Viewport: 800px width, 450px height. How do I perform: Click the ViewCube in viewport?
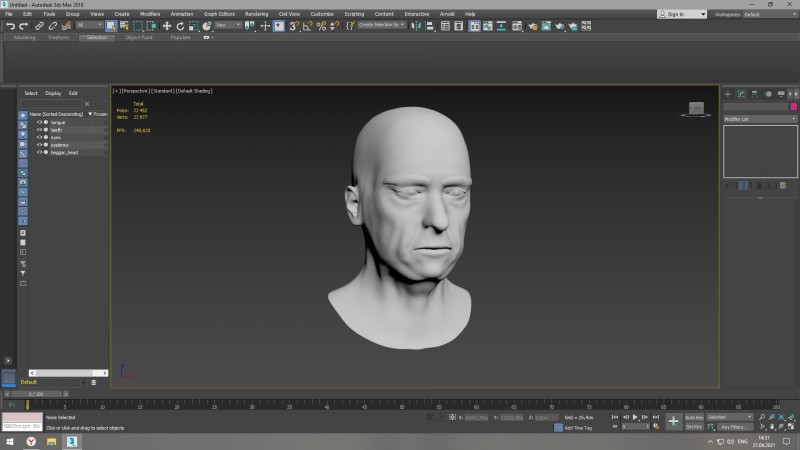(x=695, y=109)
